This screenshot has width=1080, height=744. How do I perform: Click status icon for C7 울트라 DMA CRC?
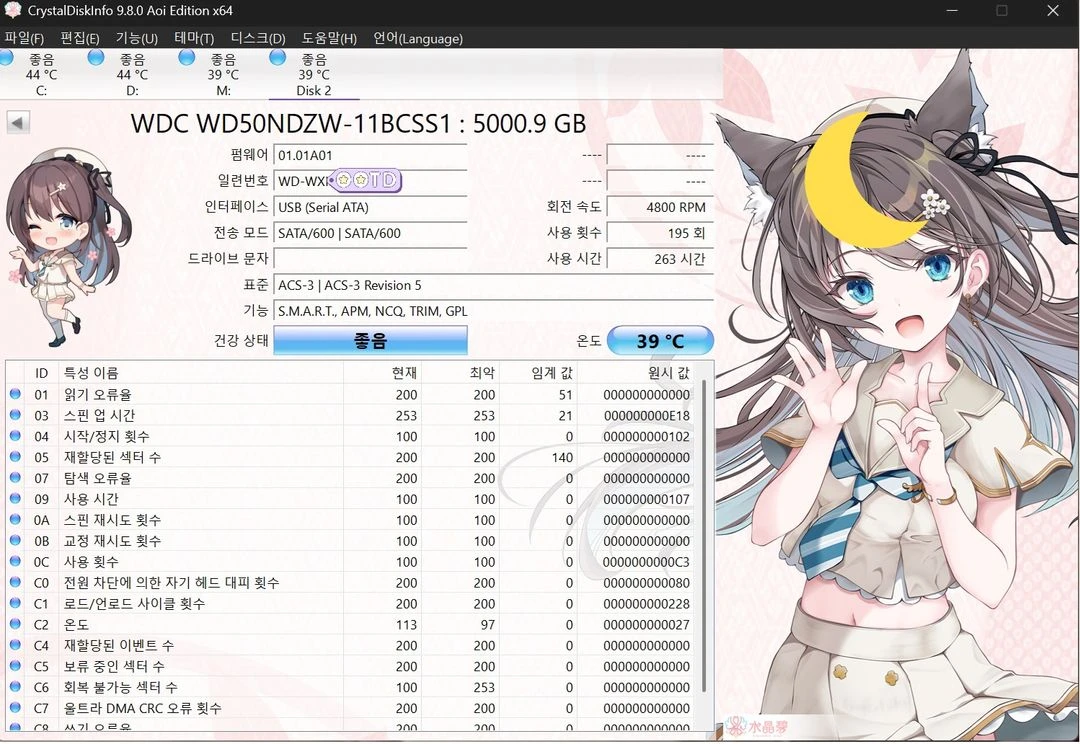tap(15, 707)
